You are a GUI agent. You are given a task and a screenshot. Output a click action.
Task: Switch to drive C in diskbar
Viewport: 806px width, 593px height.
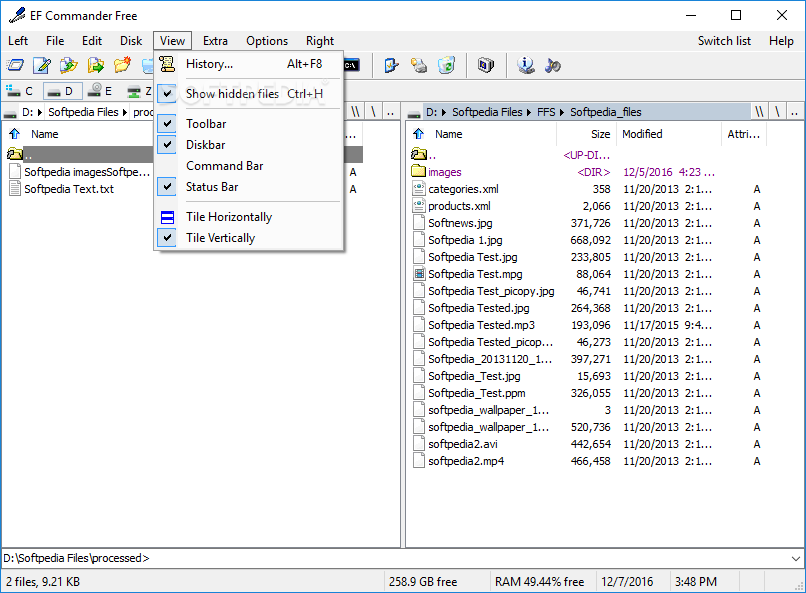coord(20,91)
